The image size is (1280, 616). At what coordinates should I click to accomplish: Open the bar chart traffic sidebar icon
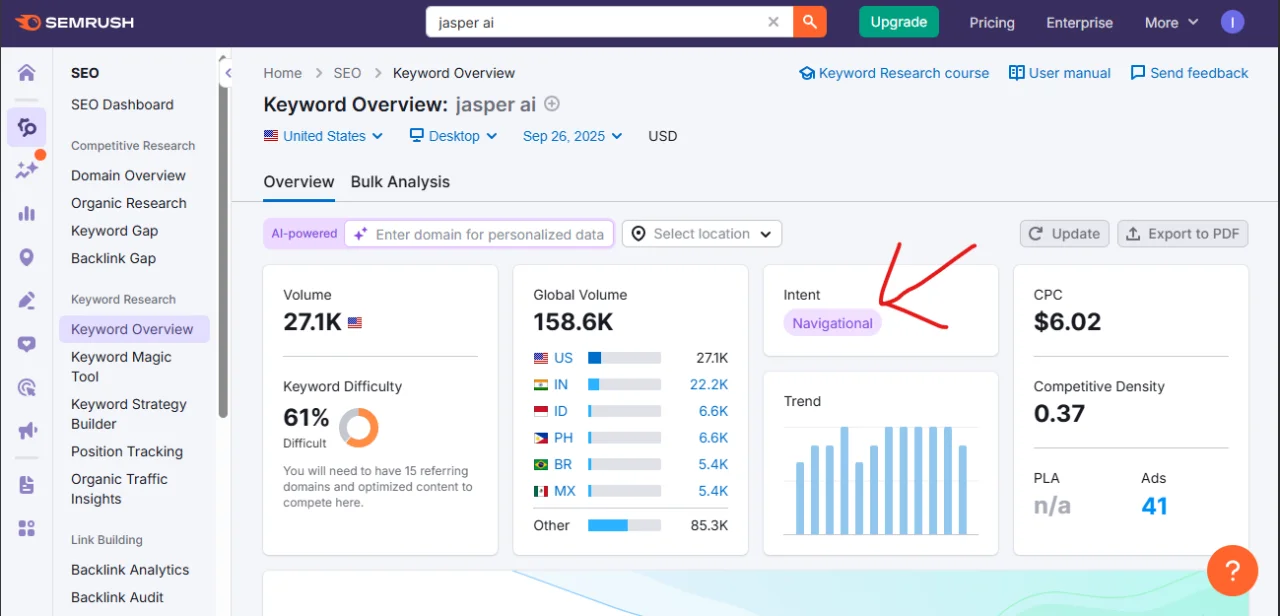coord(27,213)
